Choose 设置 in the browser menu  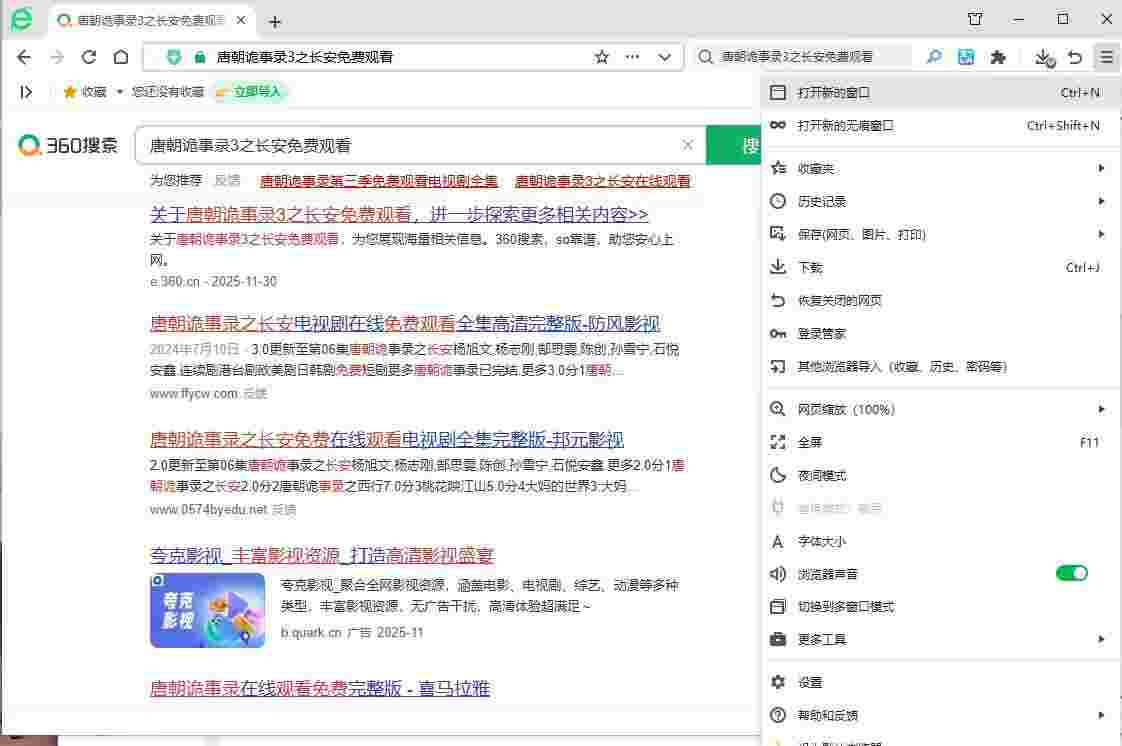tap(810, 682)
